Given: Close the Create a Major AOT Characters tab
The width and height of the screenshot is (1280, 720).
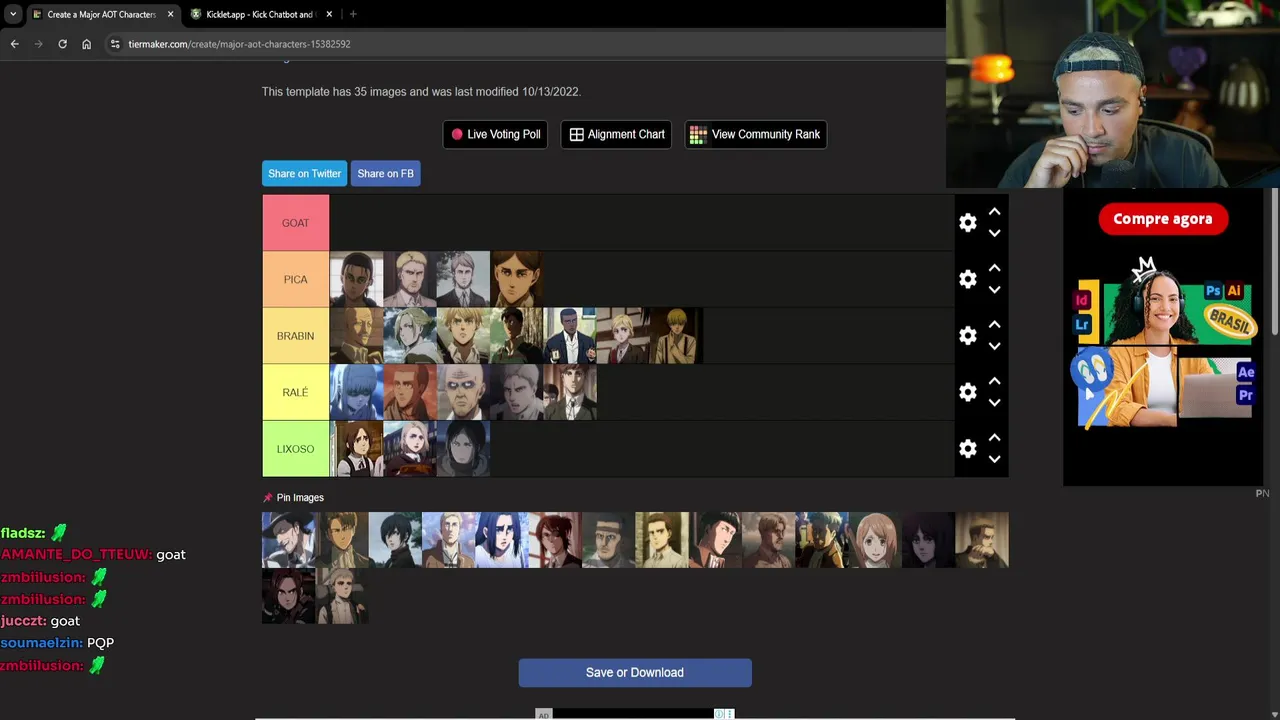Looking at the screenshot, I should (170, 14).
